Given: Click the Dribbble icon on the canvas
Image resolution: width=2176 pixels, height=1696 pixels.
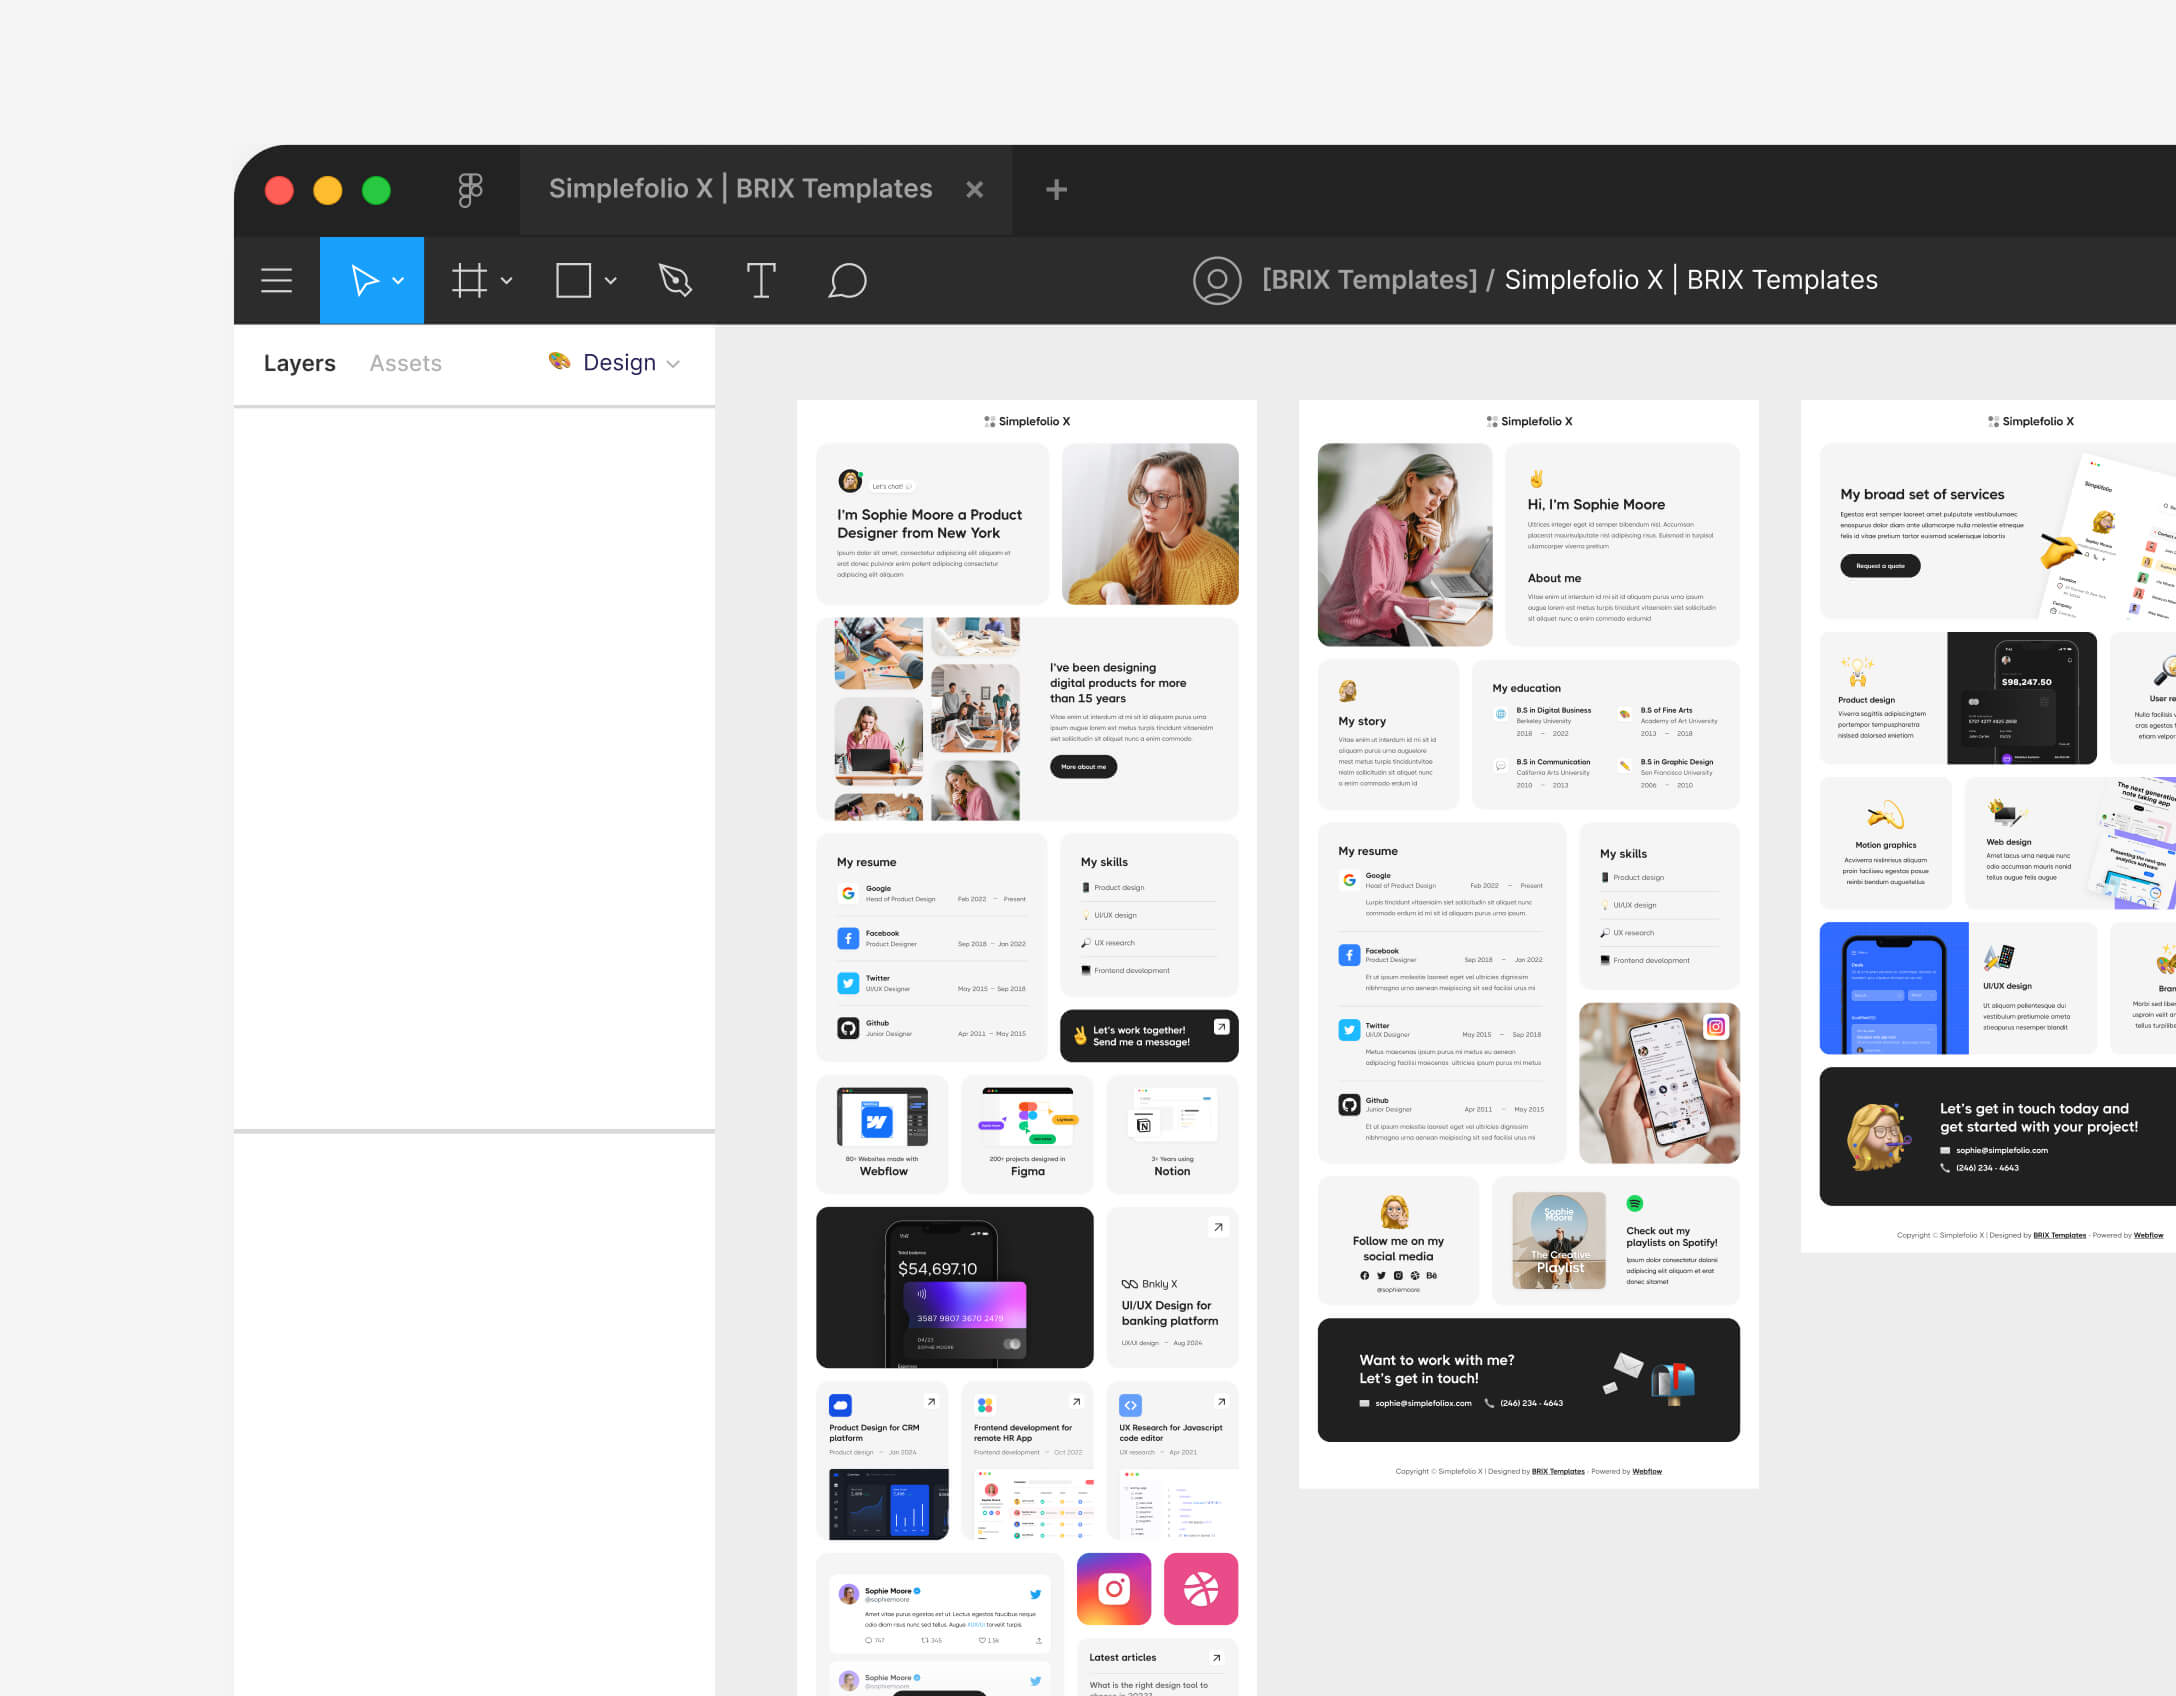Looking at the screenshot, I should (x=1200, y=1588).
